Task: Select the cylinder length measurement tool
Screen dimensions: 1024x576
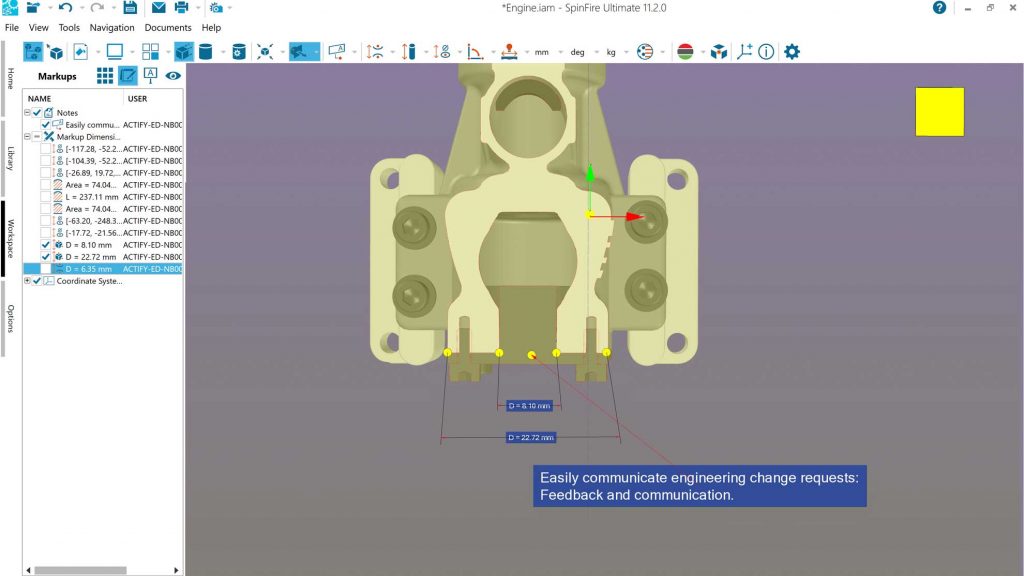Action: 408,52
